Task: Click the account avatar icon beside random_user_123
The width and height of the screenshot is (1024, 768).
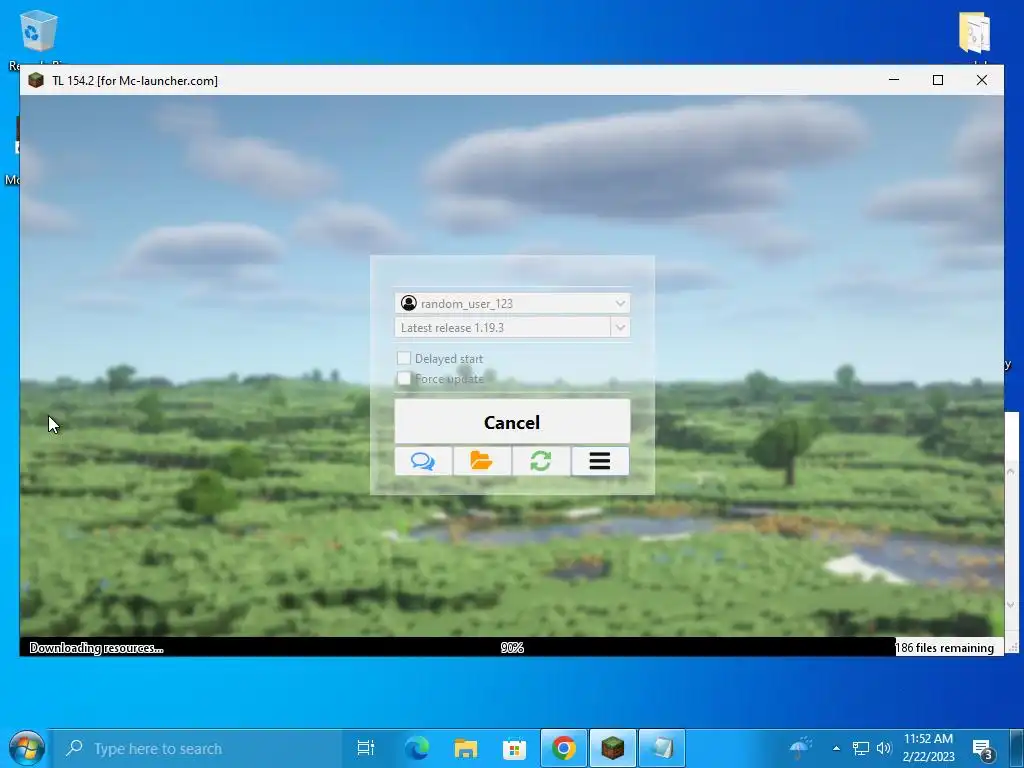Action: [409, 303]
